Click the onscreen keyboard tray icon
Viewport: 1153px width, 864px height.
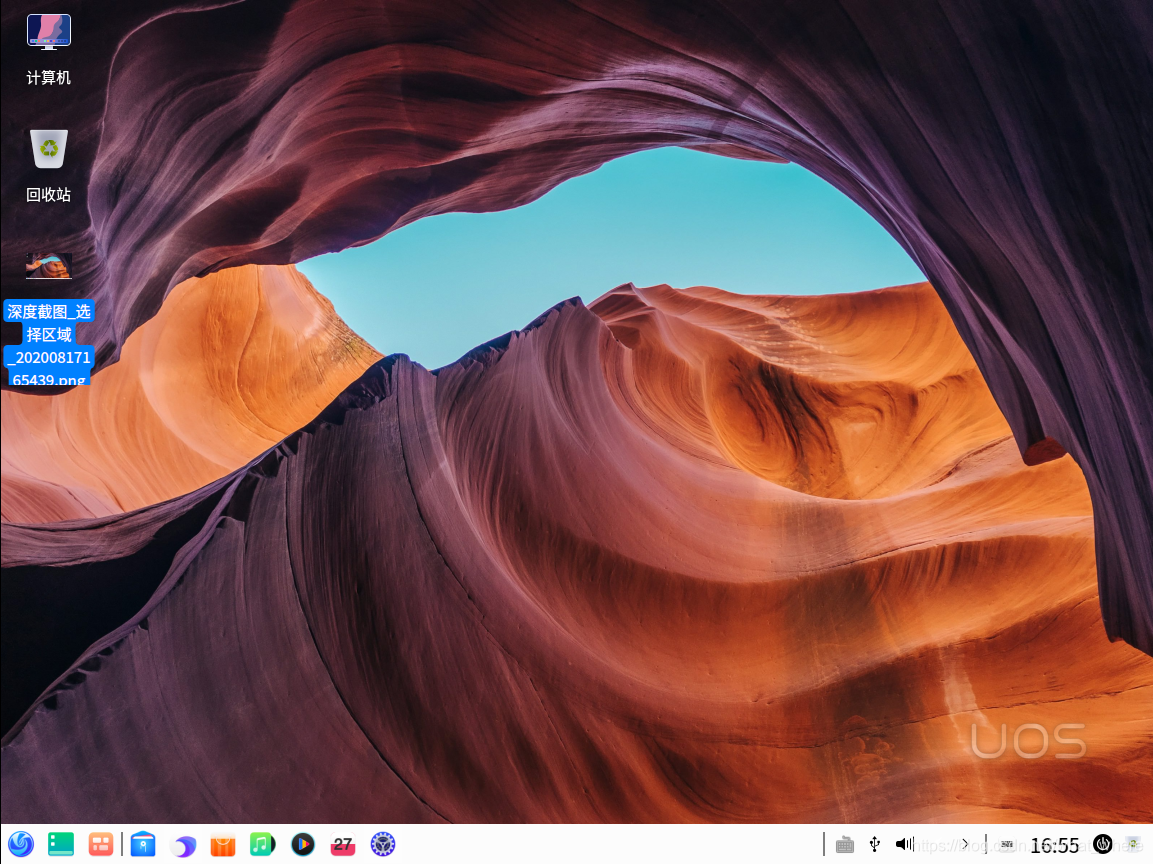tap(845, 845)
